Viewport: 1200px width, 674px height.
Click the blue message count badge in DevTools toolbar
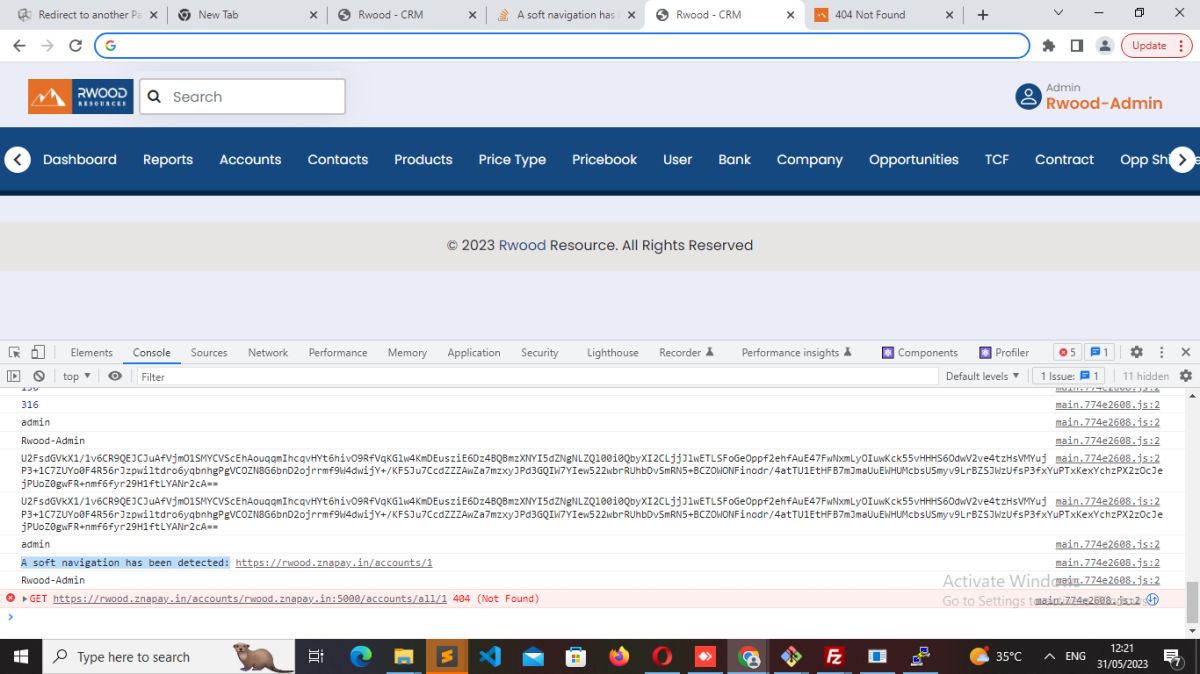(1099, 352)
